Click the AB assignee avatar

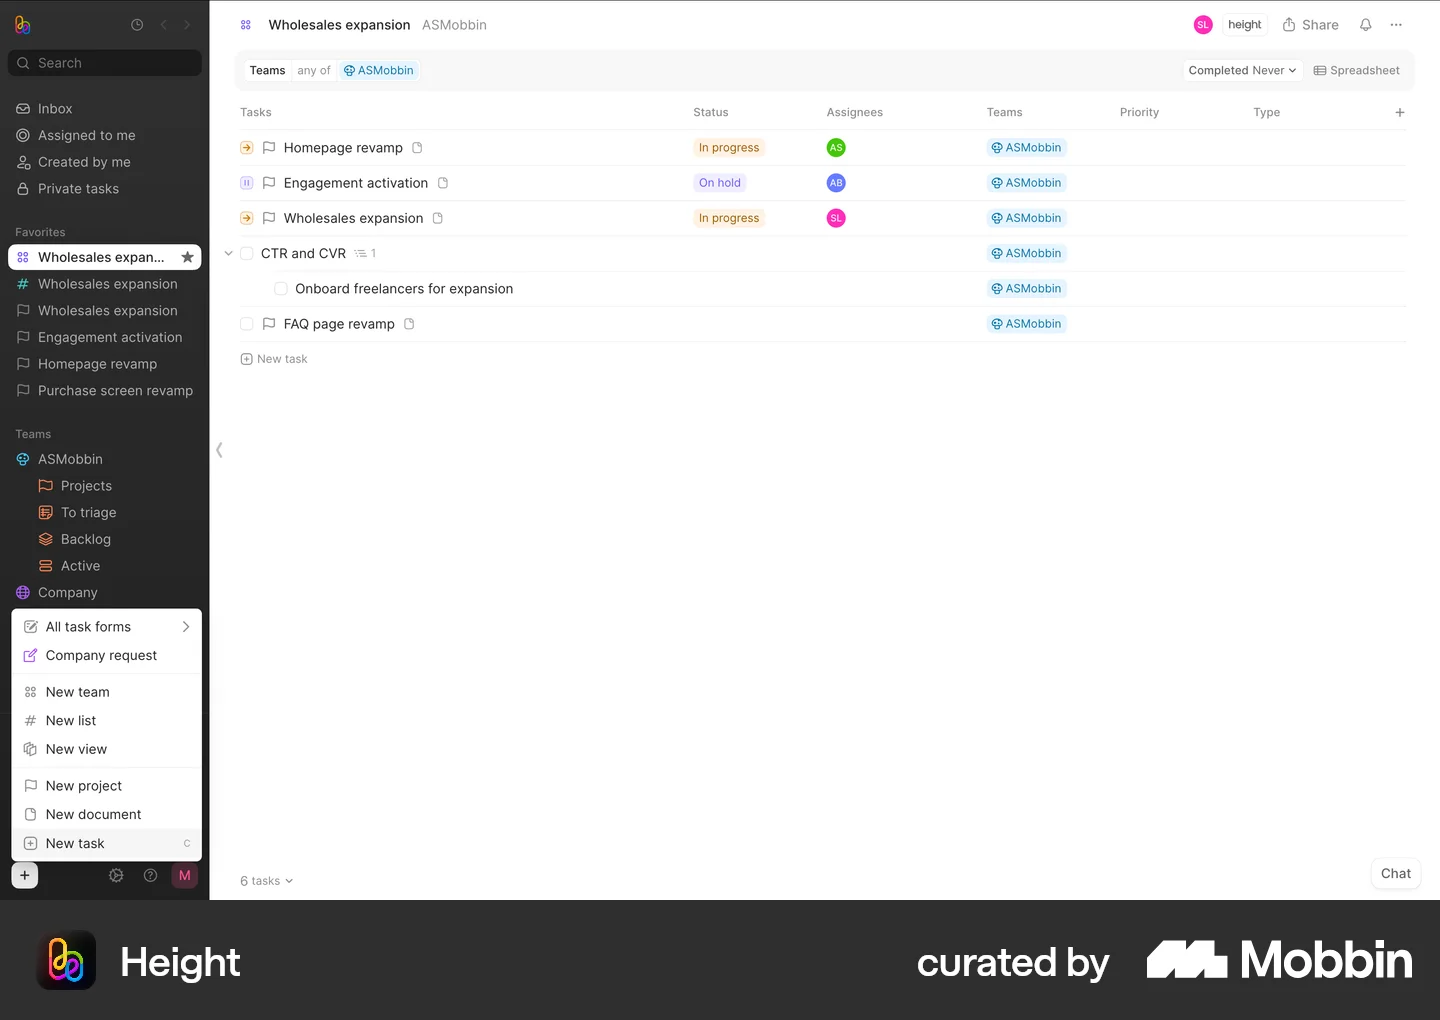[836, 183]
